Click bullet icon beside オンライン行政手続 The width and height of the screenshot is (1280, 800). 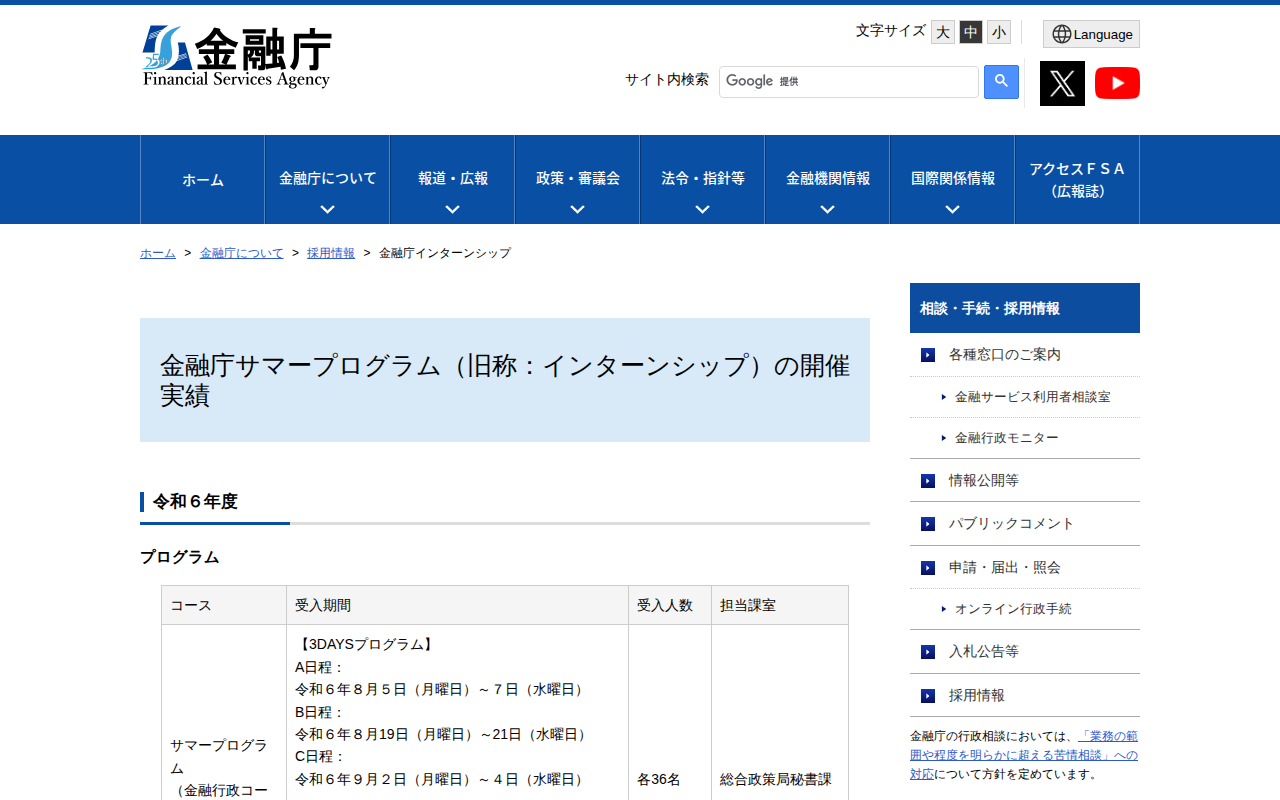click(944, 609)
